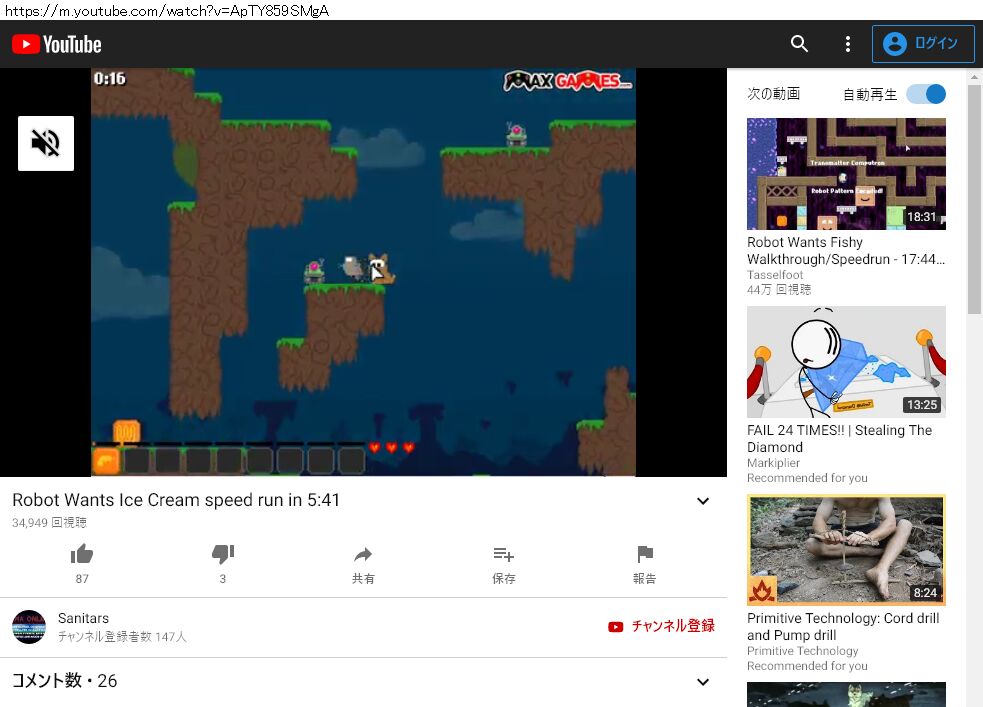Image resolution: width=983 pixels, height=707 pixels.
Task: Click Primitive Technology channel name under thumbnail
Action: point(802,651)
